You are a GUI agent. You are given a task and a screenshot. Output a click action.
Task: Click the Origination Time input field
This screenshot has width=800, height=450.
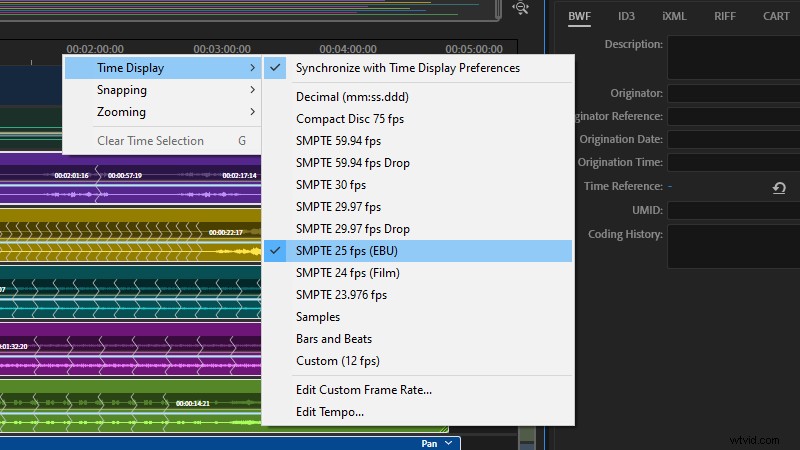(x=734, y=162)
